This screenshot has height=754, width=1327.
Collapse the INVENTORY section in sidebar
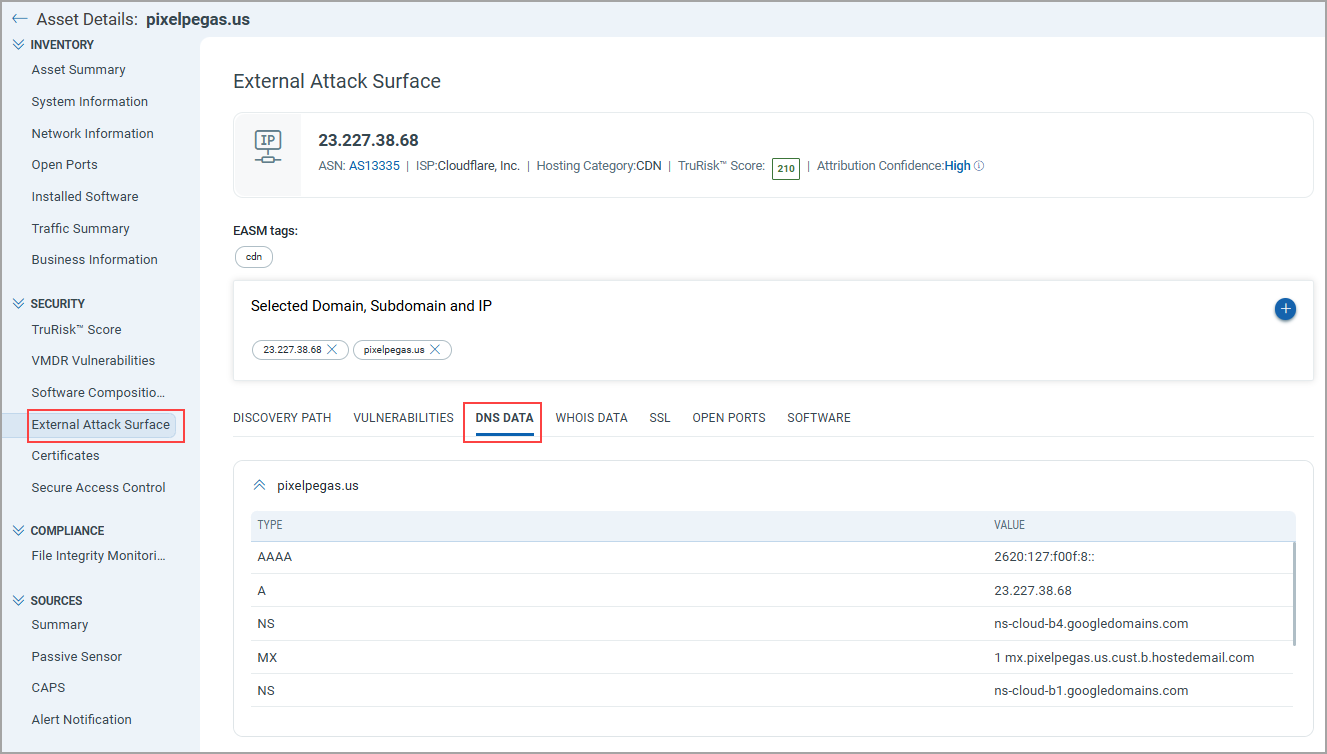(x=16, y=43)
